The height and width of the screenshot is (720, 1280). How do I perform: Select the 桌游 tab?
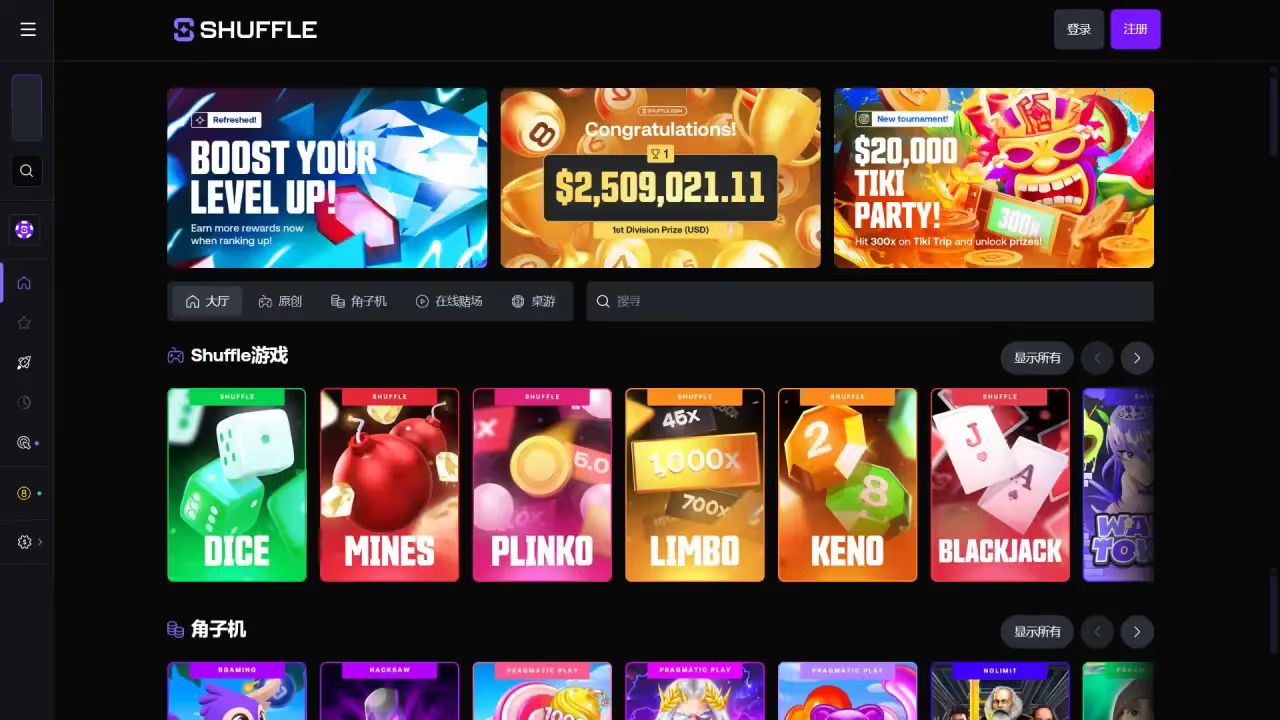533,301
